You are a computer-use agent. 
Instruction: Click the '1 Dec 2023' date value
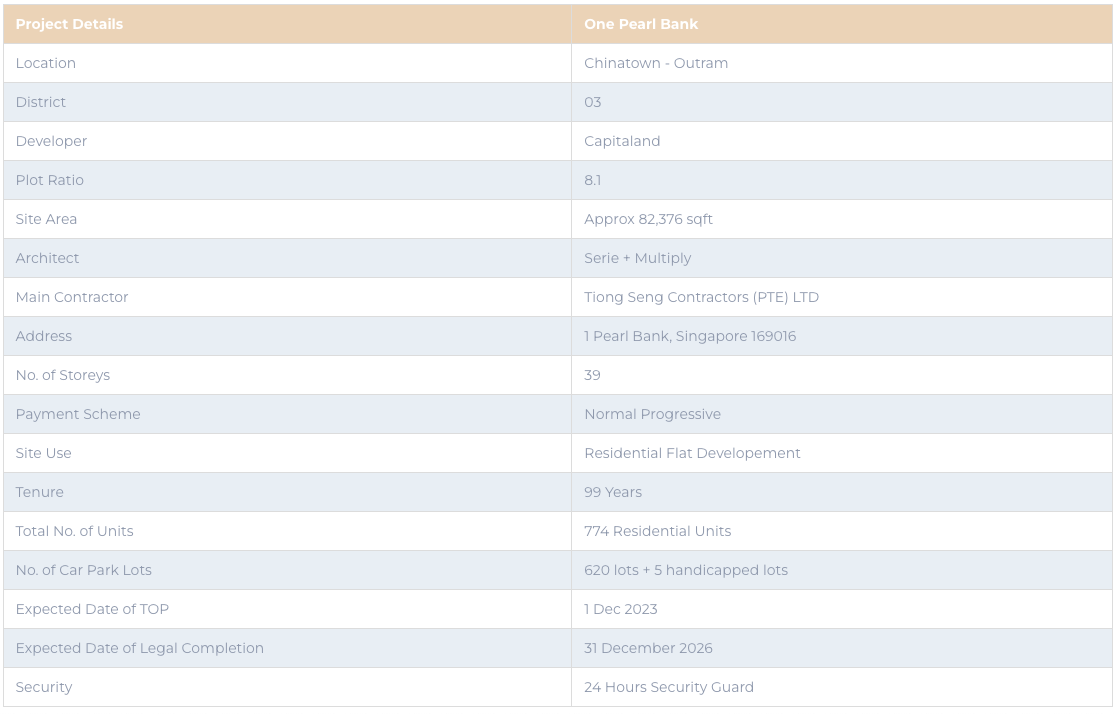point(620,609)
